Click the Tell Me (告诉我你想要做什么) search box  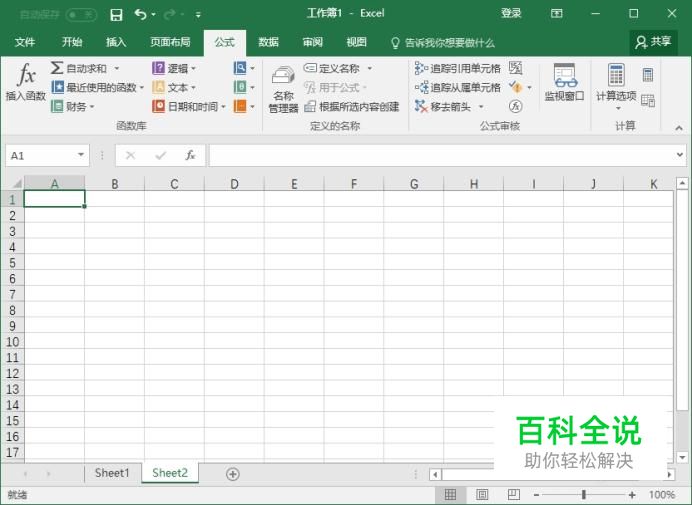tap(444, 42)
